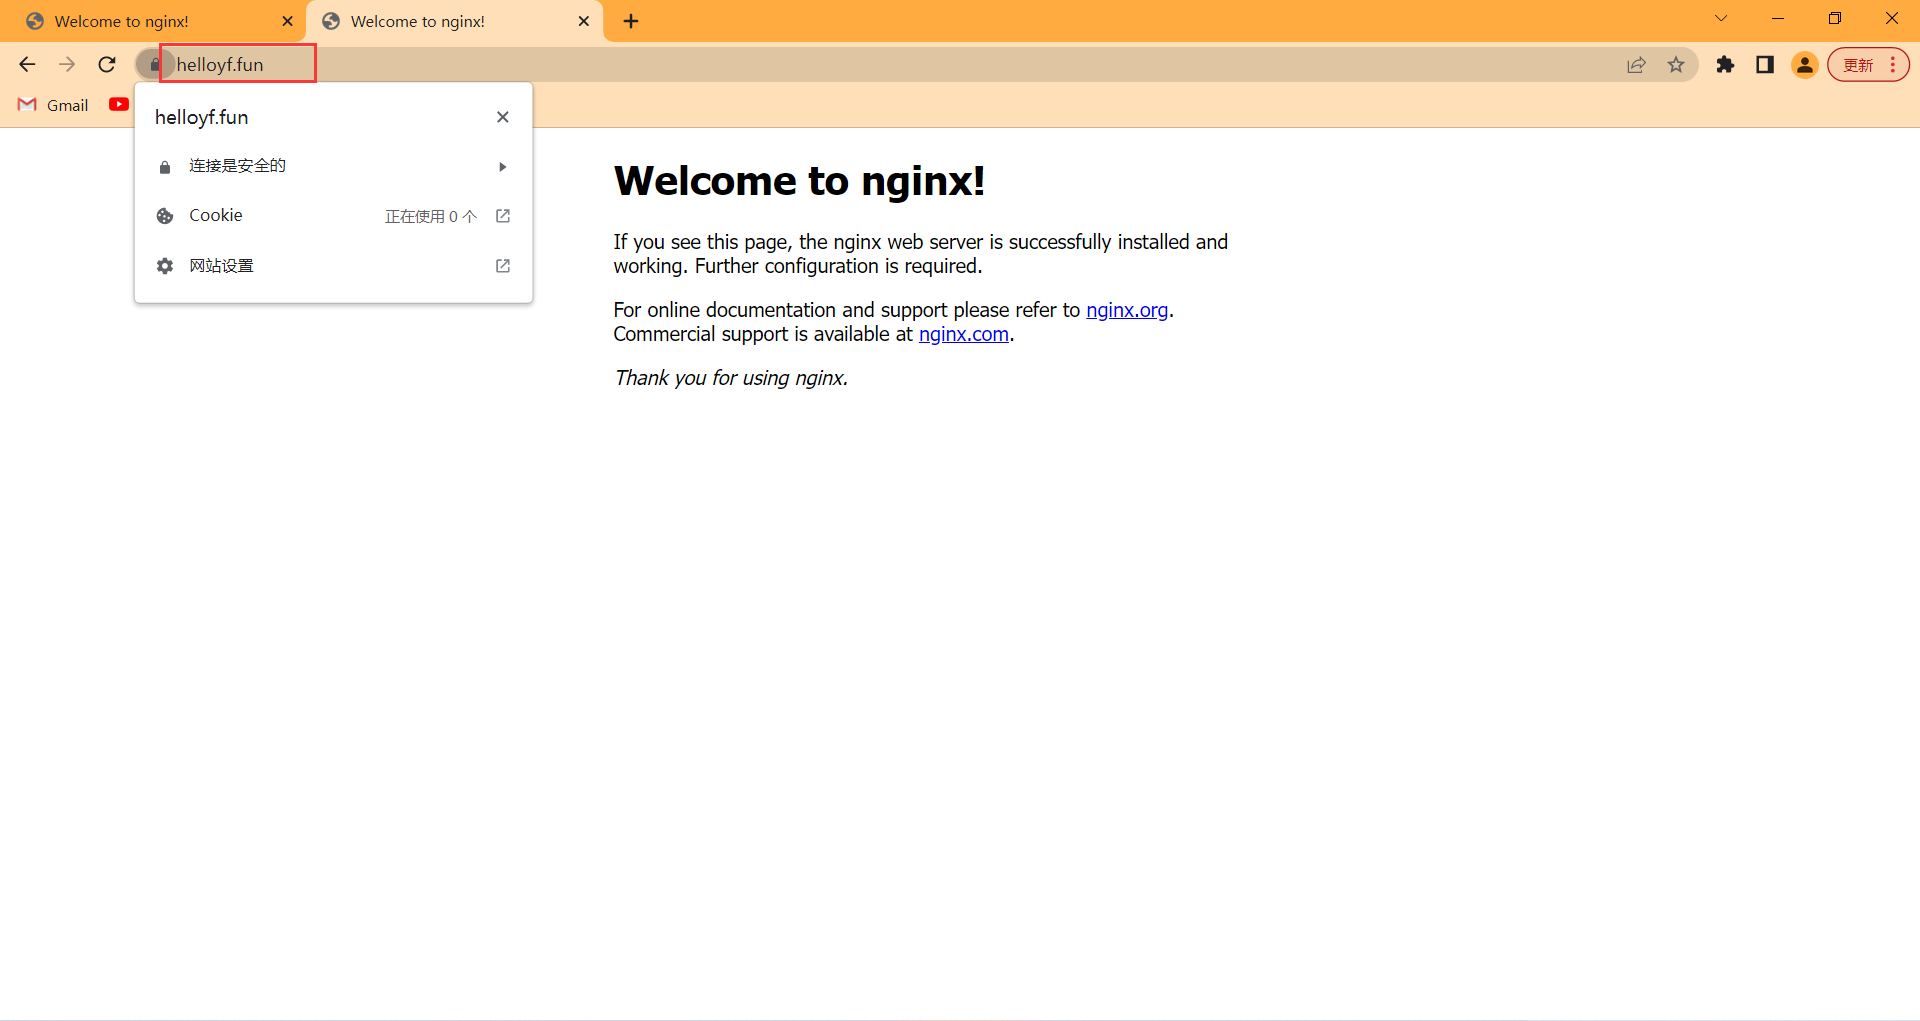This screenshot has width=1920, height=1021.
Task: Click the 正在使用 0 个 cookie count
Action: [431, 216]
